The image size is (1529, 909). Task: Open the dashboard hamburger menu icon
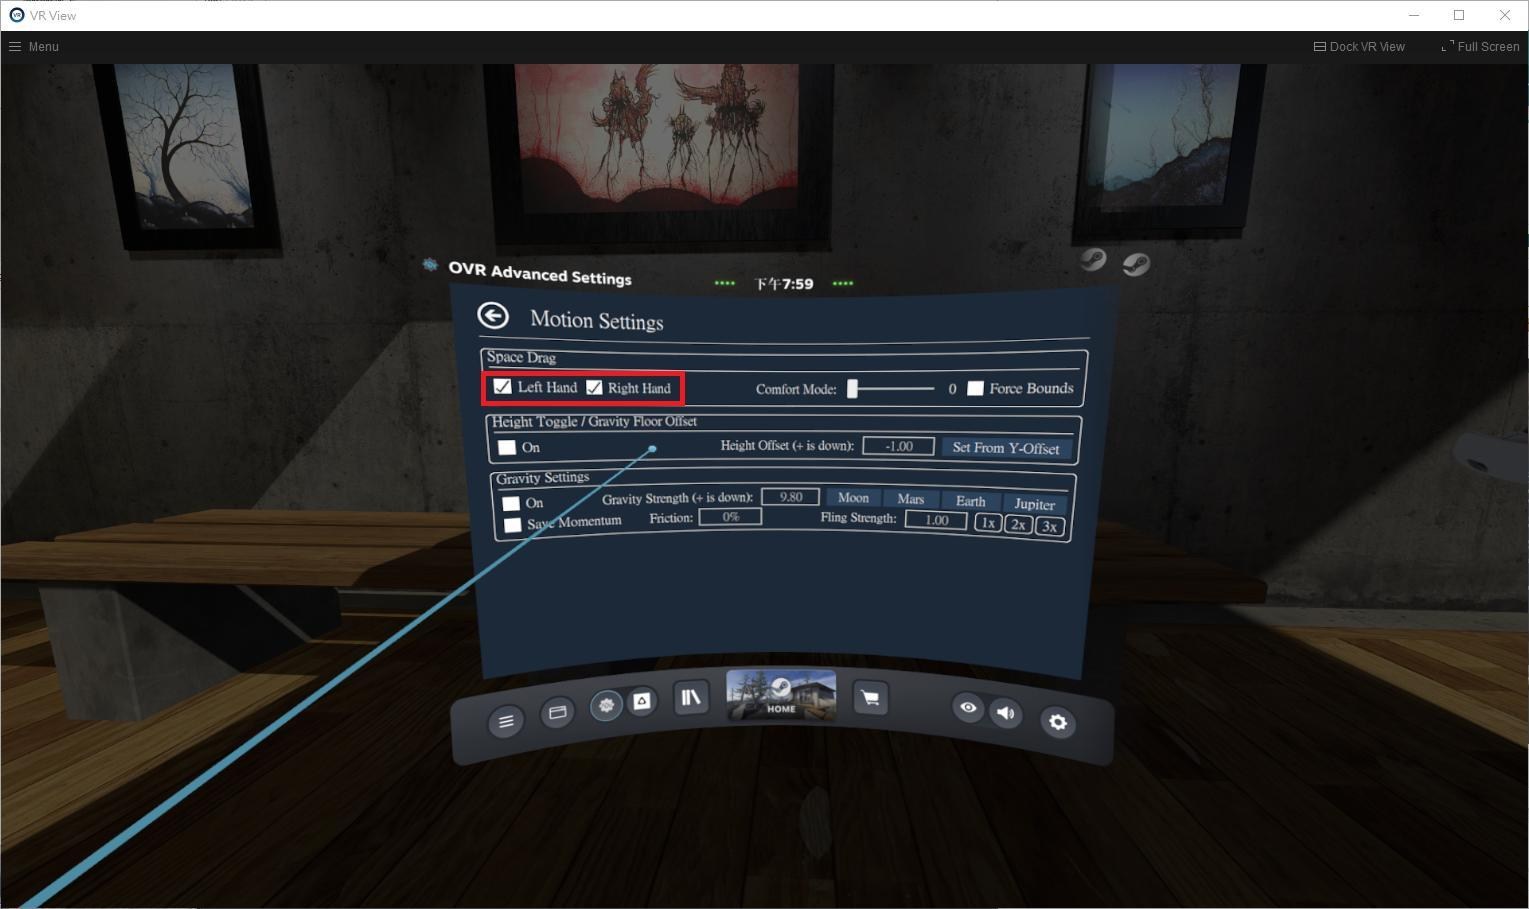point(505,721)
